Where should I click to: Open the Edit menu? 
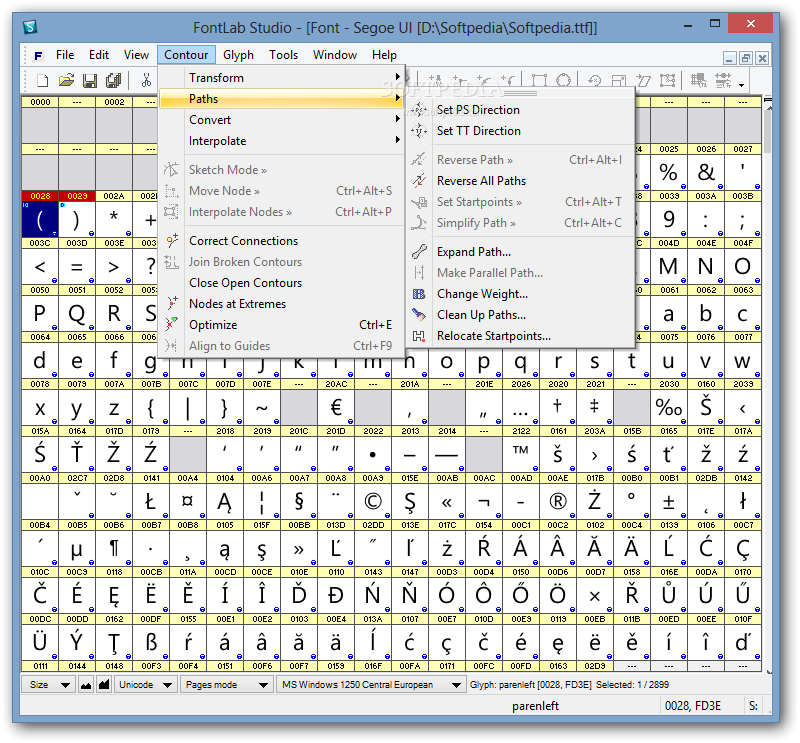(x=99, y=55)
